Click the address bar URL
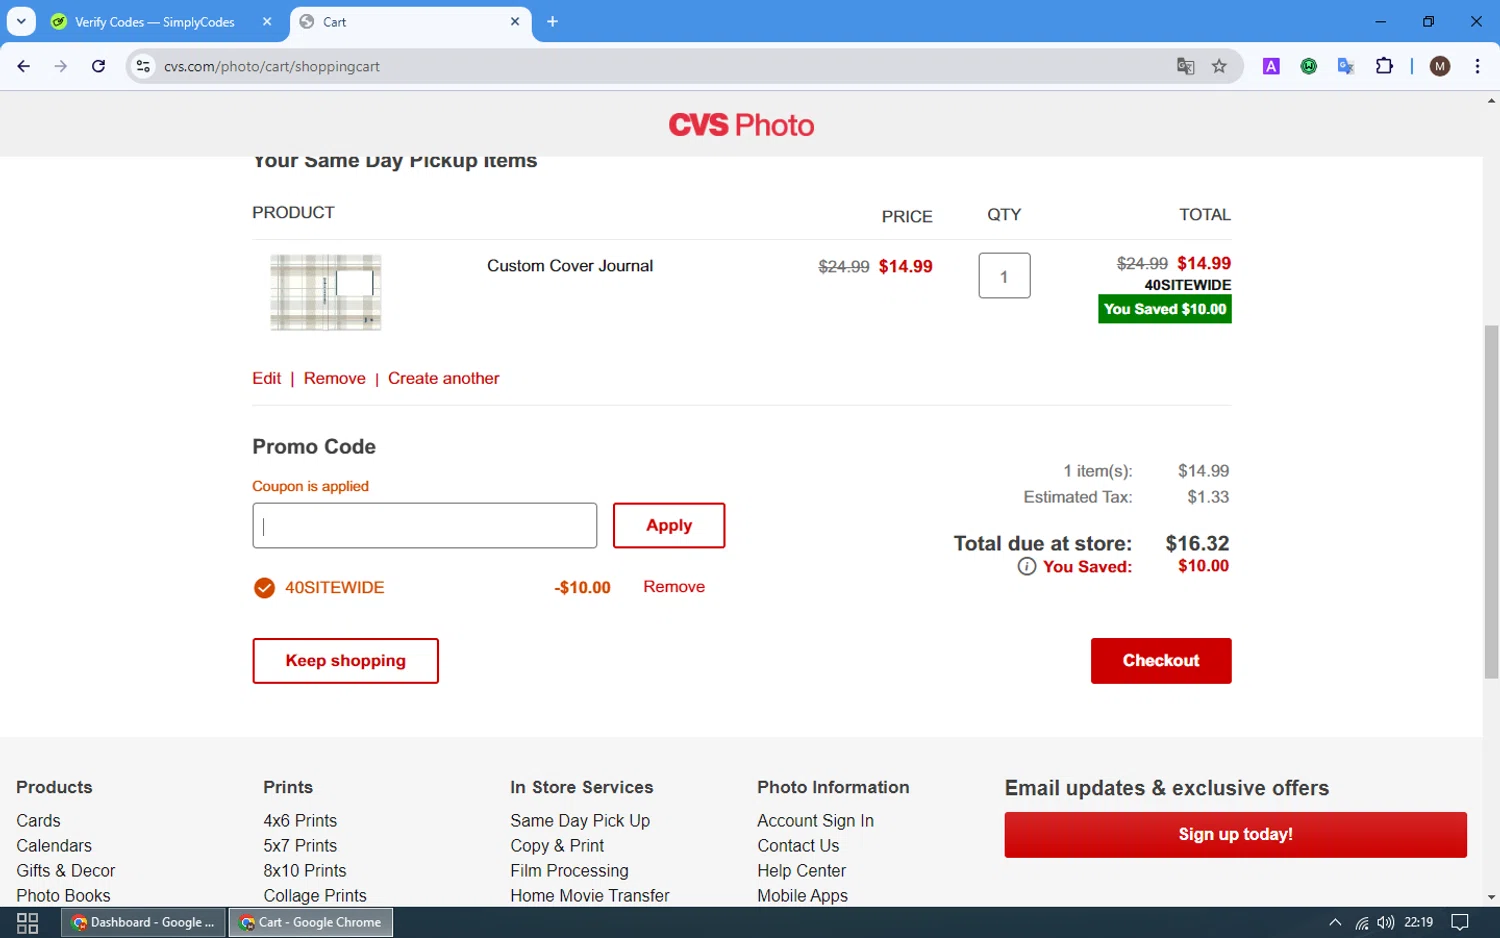Image resolution: width=1500 pixels, height=938 pixels. (272, 66)
